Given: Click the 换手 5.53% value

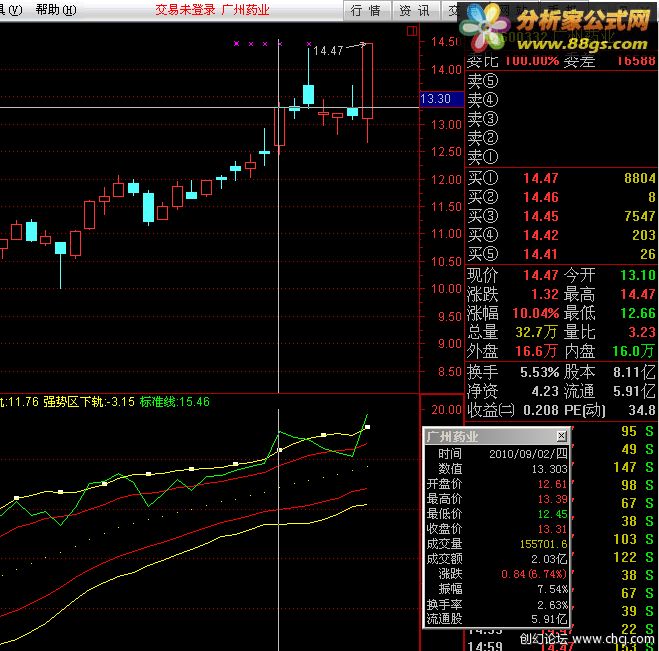Looking at the screenshot, I should coord(540,372).
